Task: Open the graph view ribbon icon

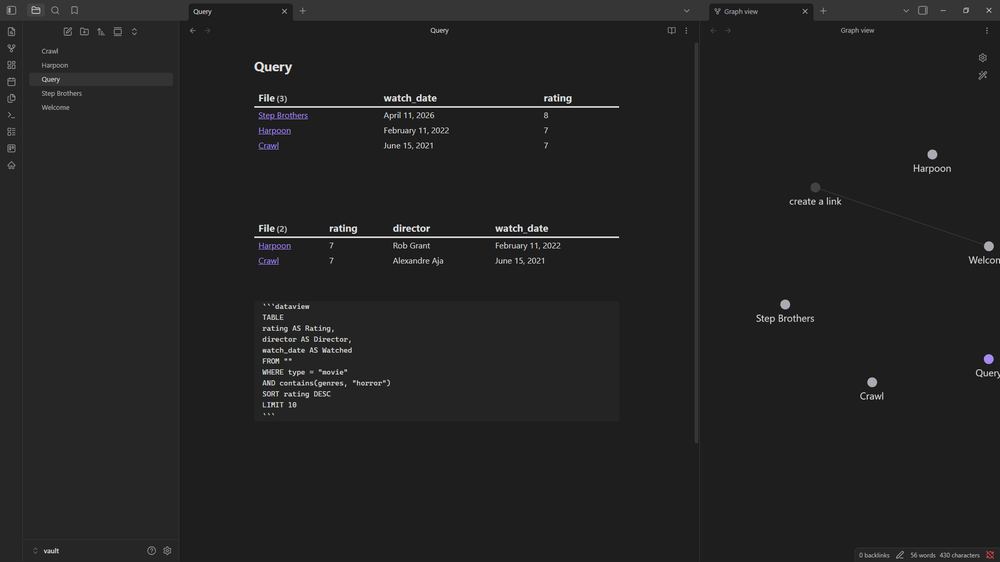Action: tap(11, 48)
